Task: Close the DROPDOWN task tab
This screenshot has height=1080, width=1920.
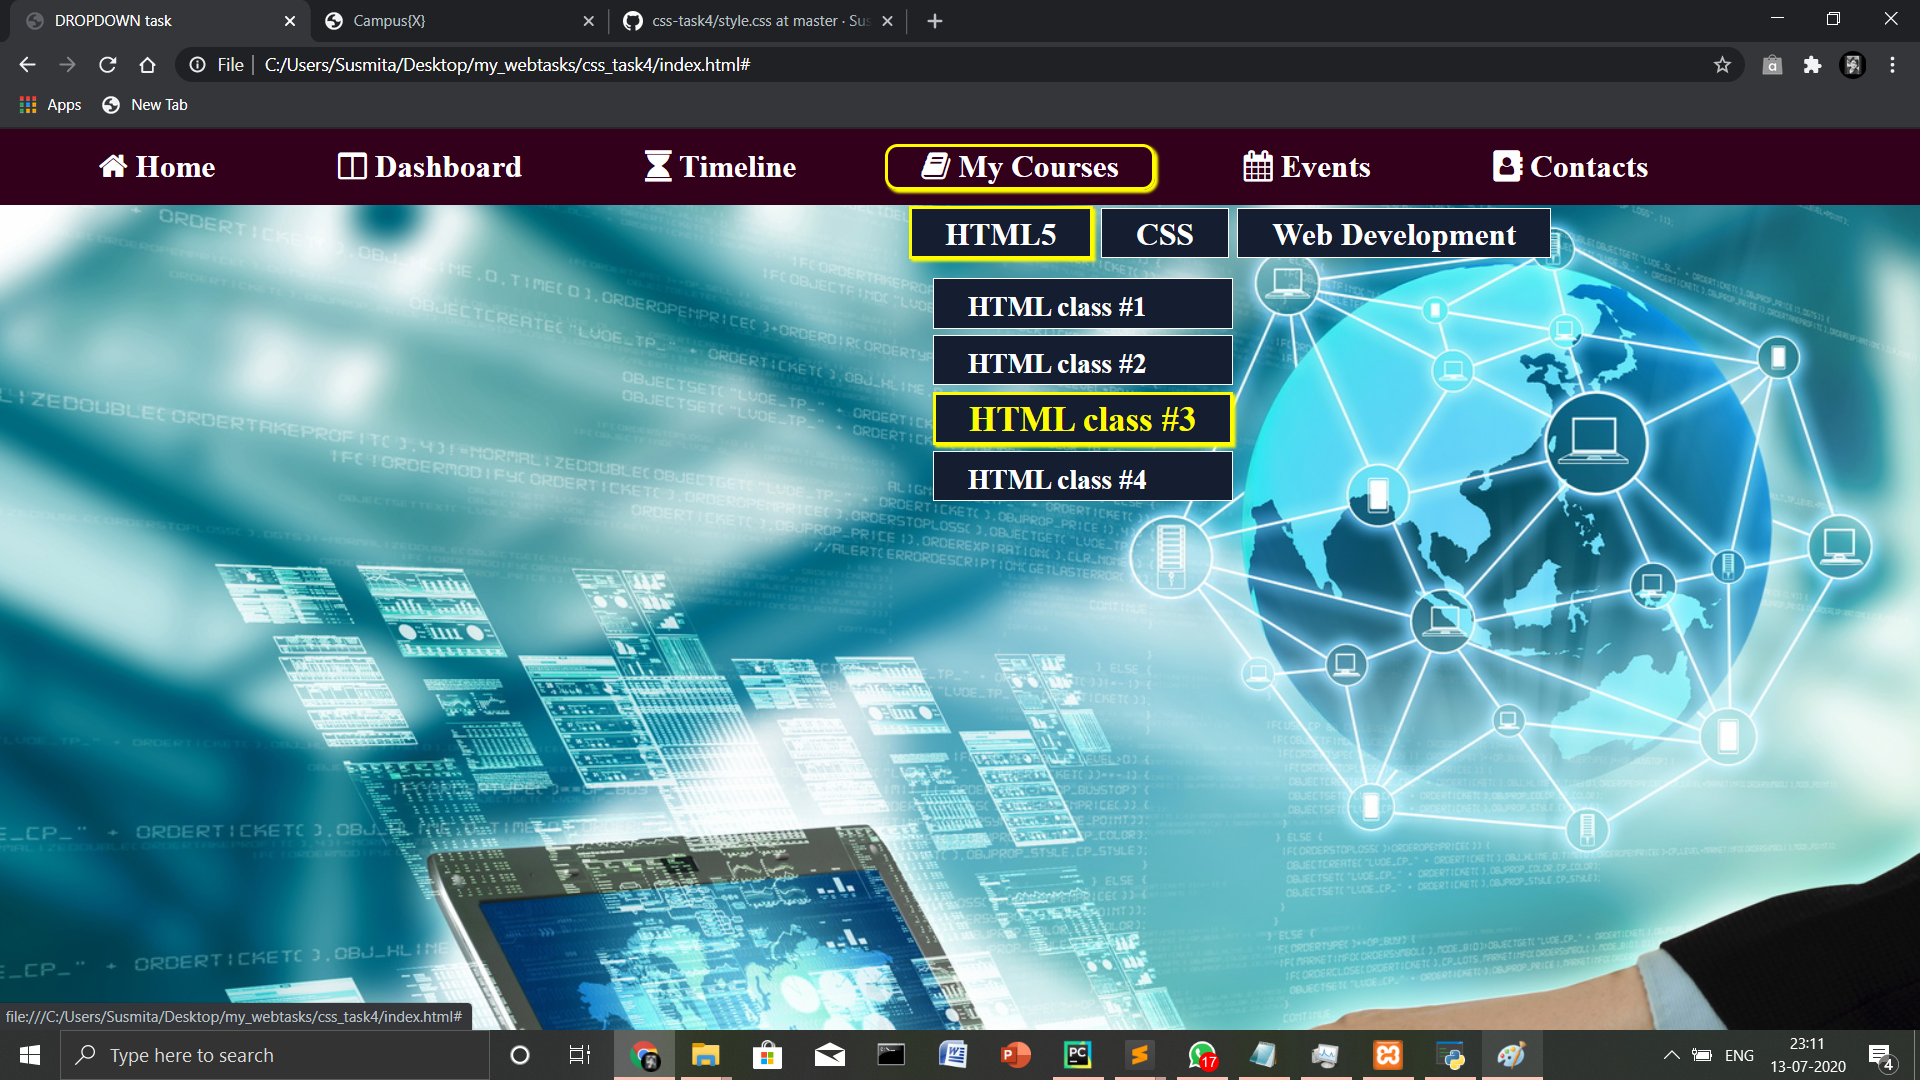Action: point(290,21)
